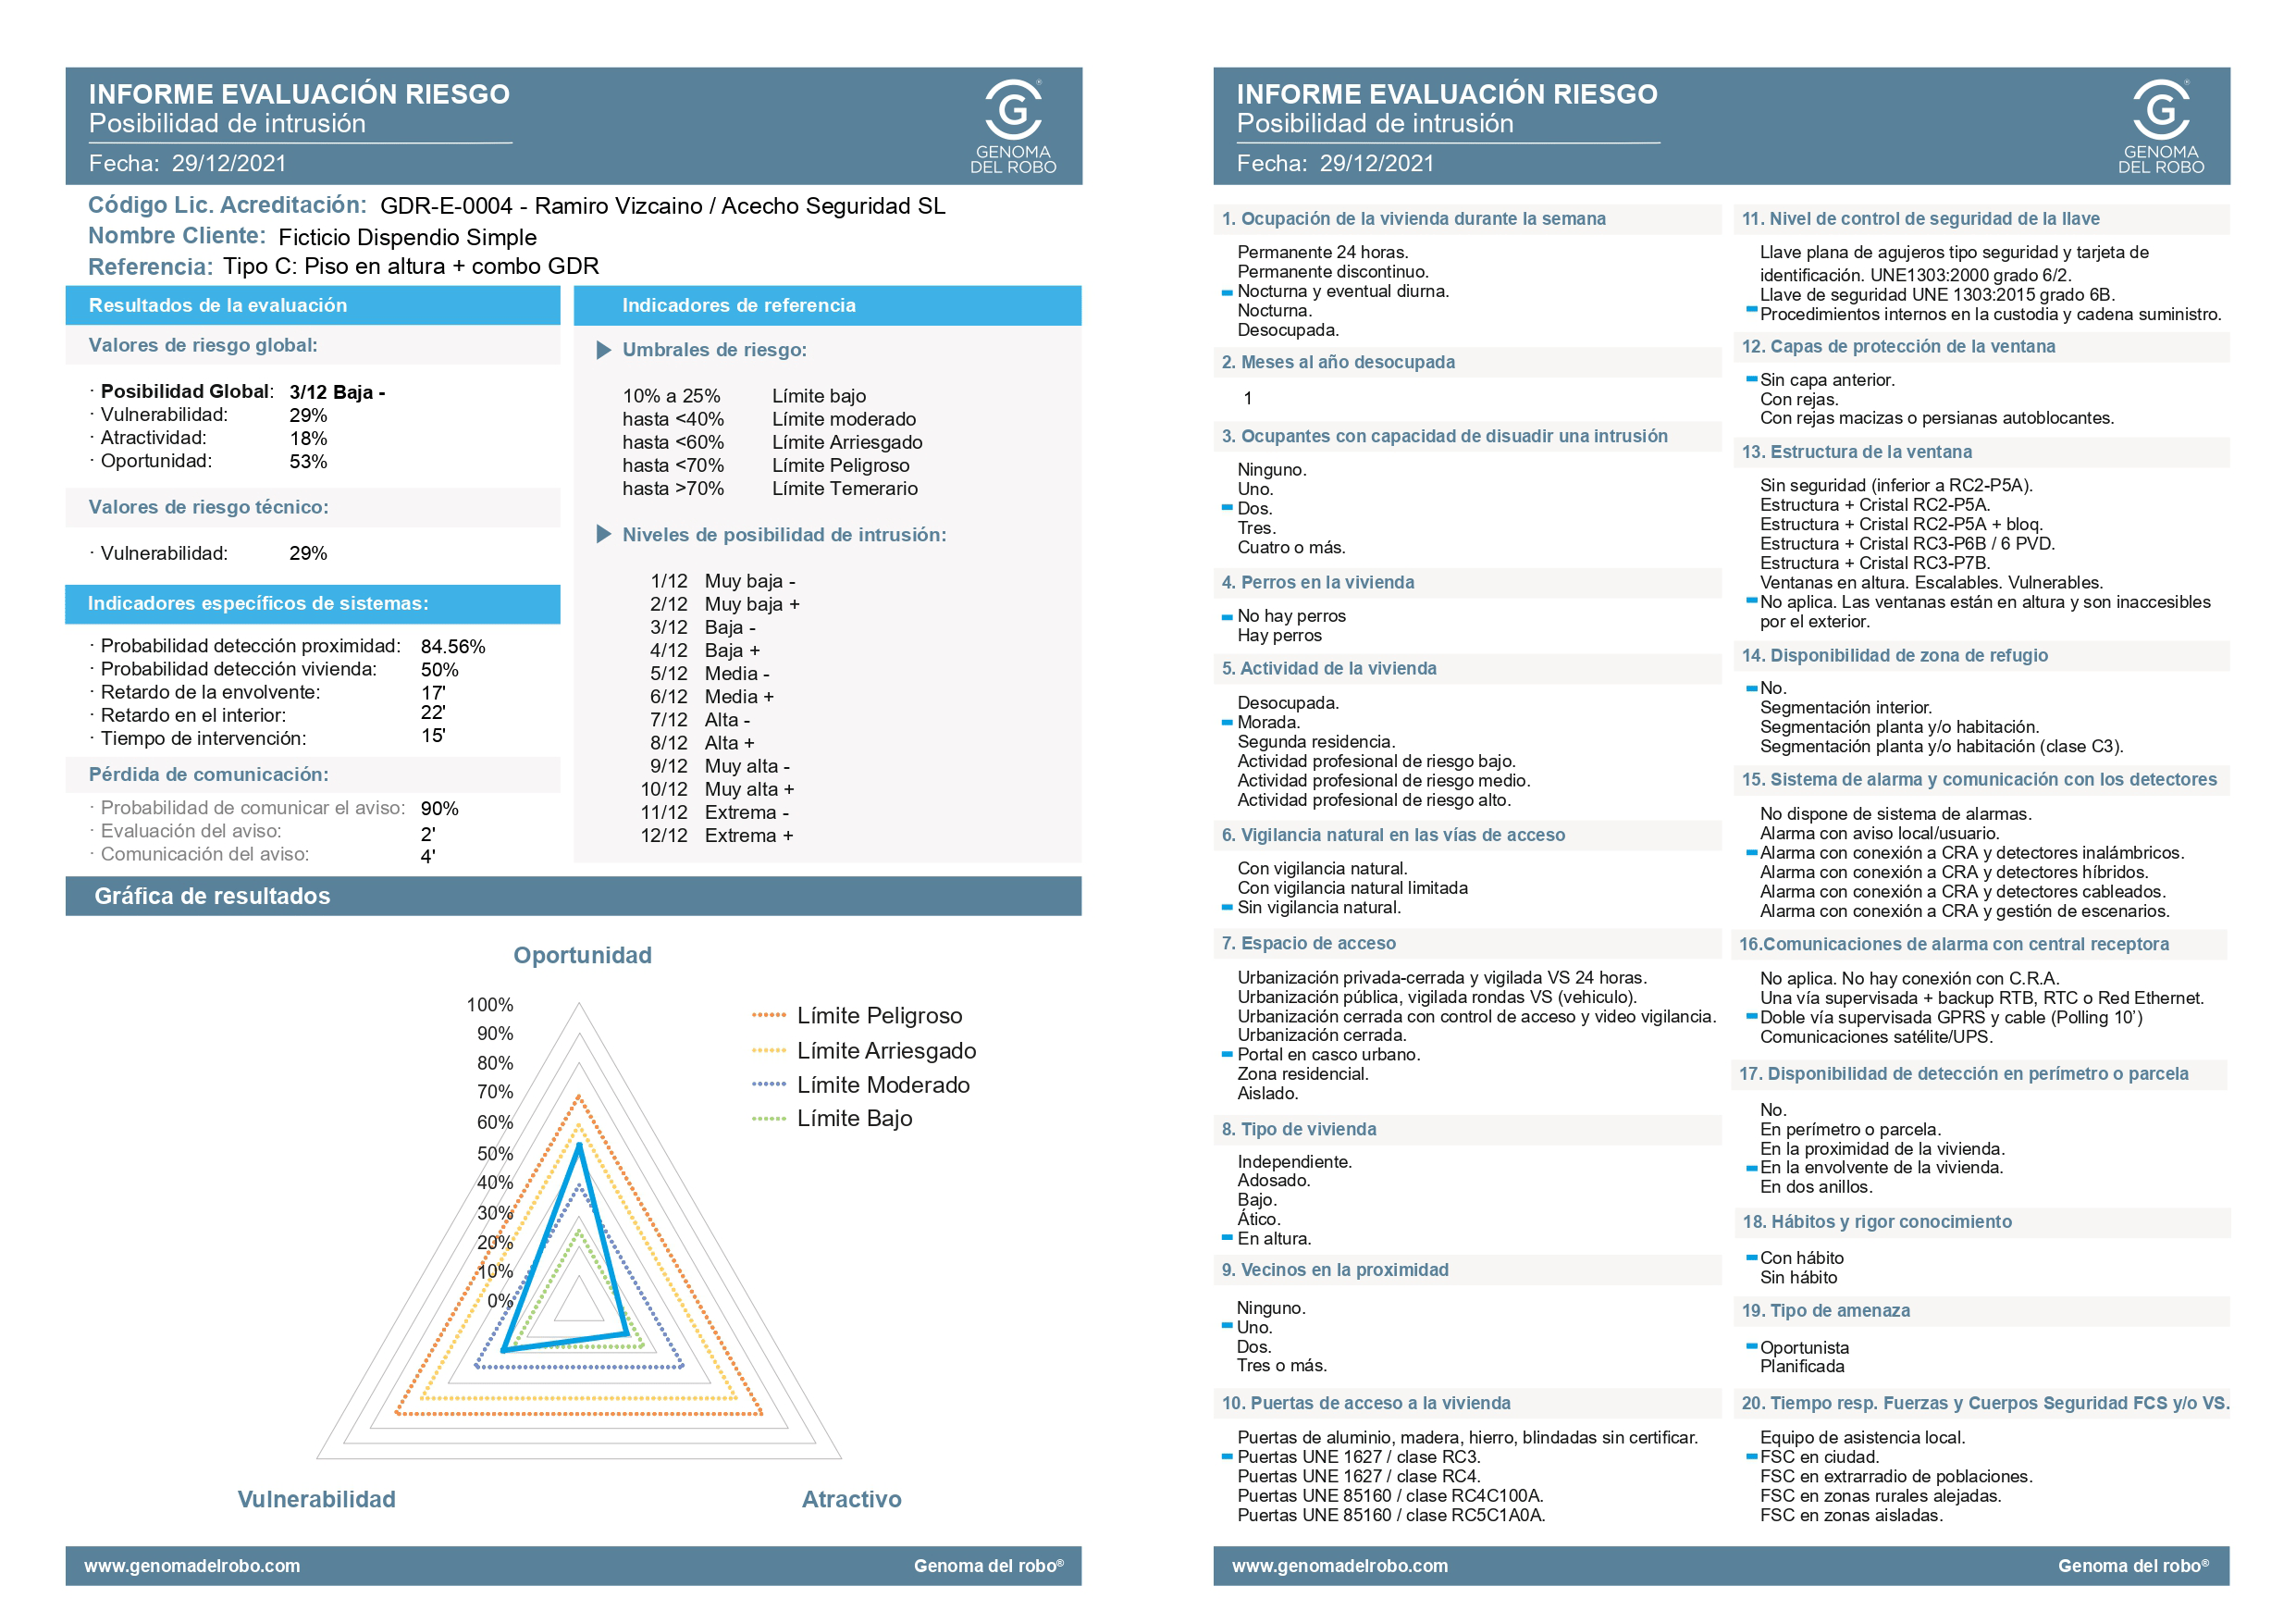Click the yellow Límite Arriesgado legend marker
The width and height of the screenshot is (2296, 1623).
[x=769, y=1050]
